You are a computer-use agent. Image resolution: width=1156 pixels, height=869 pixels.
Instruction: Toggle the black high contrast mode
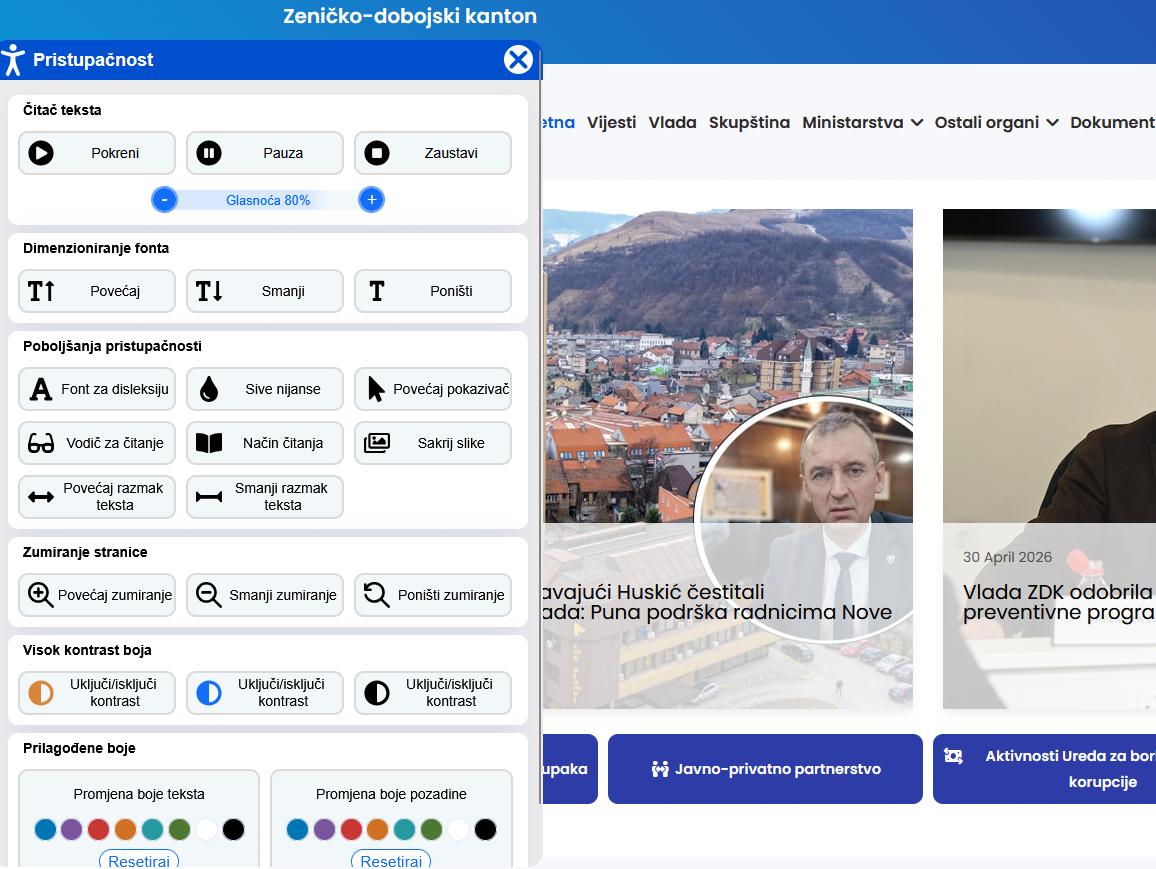(432, 692)
